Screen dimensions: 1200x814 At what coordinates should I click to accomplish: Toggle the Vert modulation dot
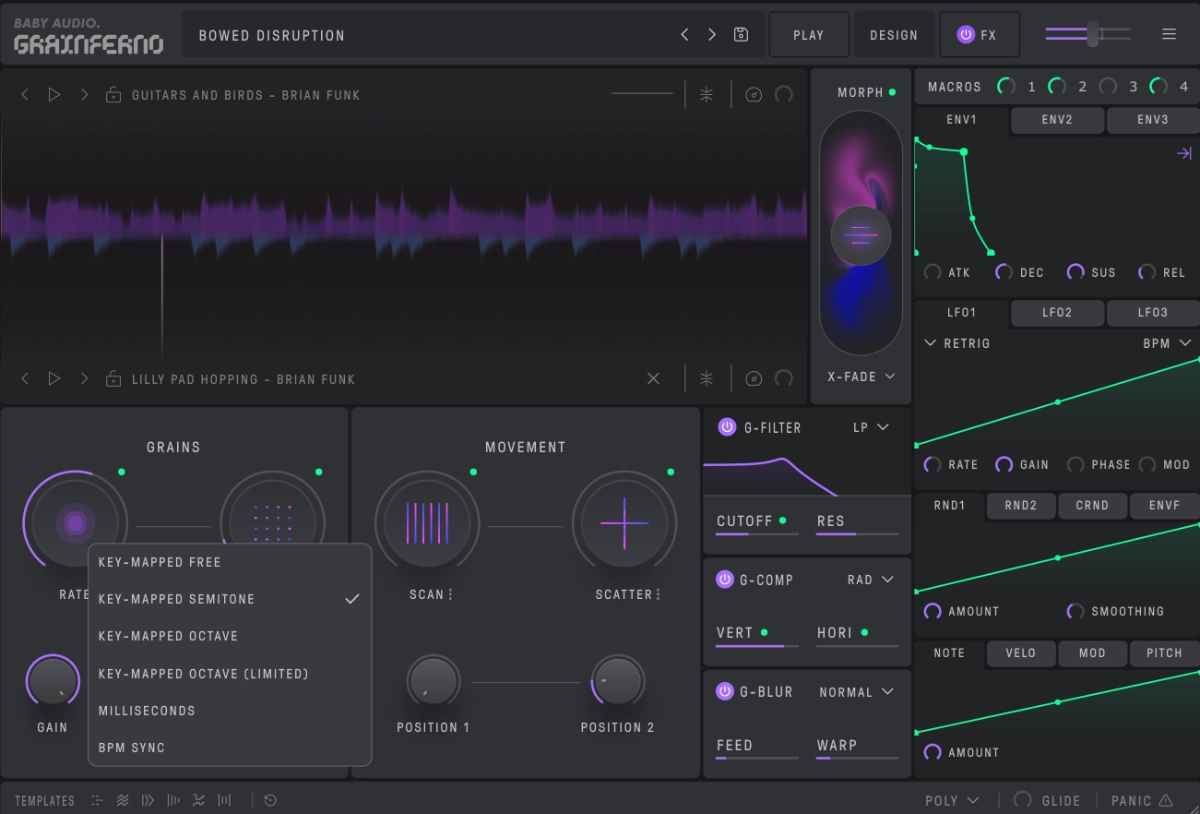point(764,632)
